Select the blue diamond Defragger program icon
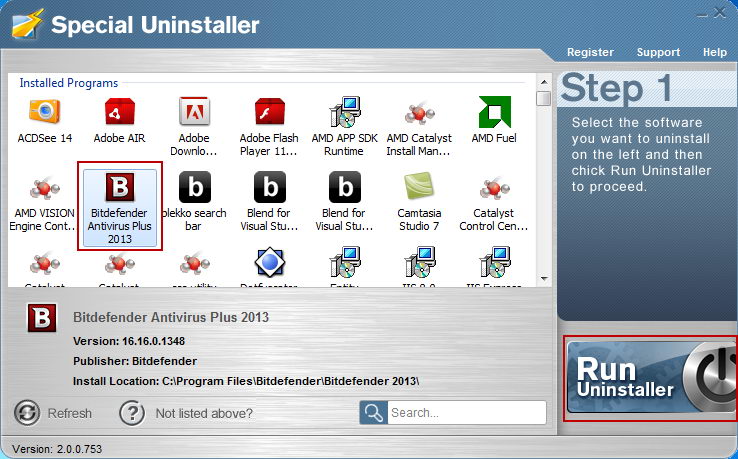 coord(270,262)
